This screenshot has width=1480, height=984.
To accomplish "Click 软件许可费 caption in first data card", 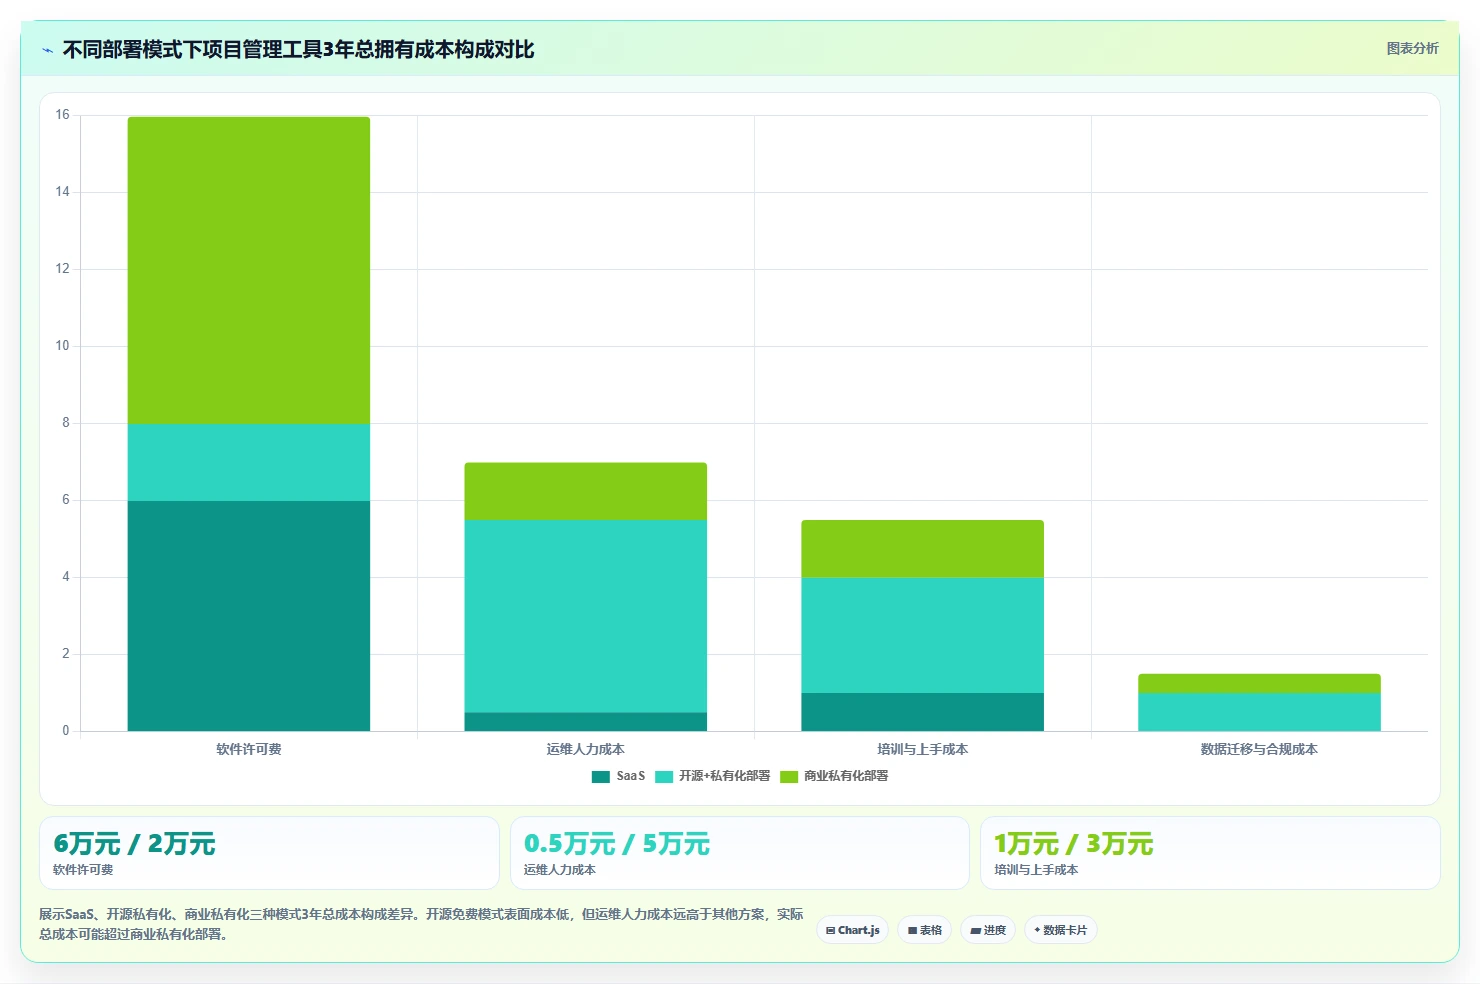I will [83, 870].
